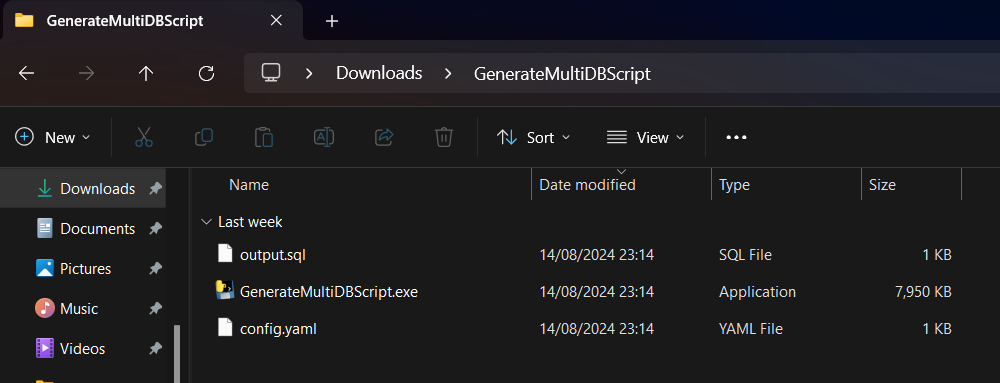Go up one folder level
This screenshot has width=1000, height=383.
click(146, 73)
